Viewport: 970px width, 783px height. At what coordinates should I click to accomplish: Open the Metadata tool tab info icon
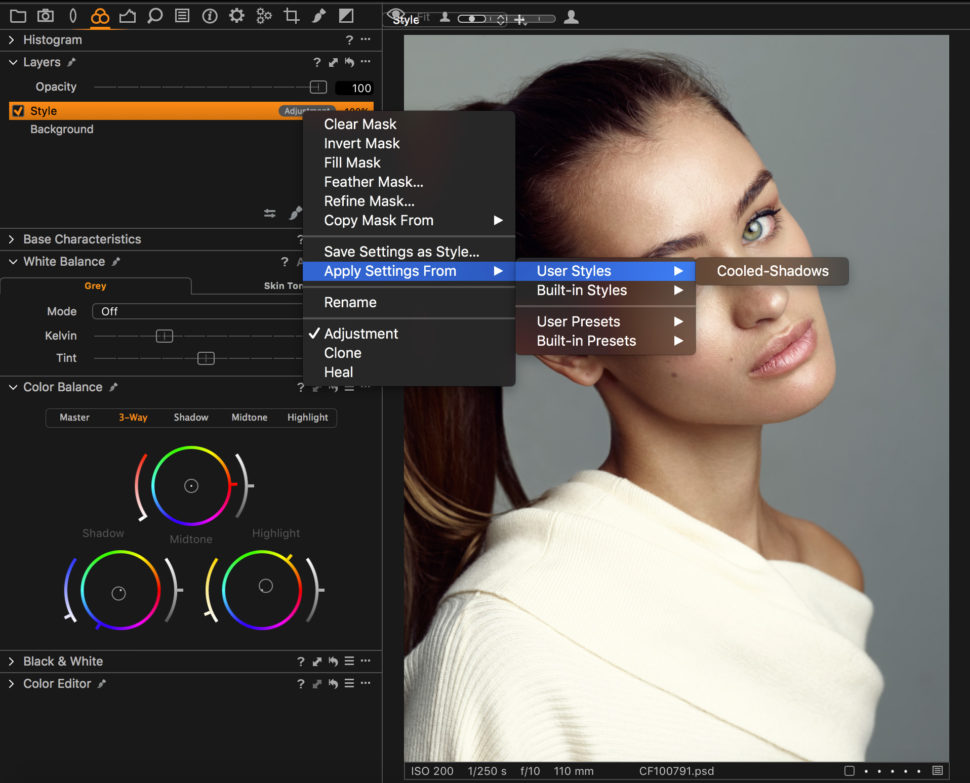point(208,16)
